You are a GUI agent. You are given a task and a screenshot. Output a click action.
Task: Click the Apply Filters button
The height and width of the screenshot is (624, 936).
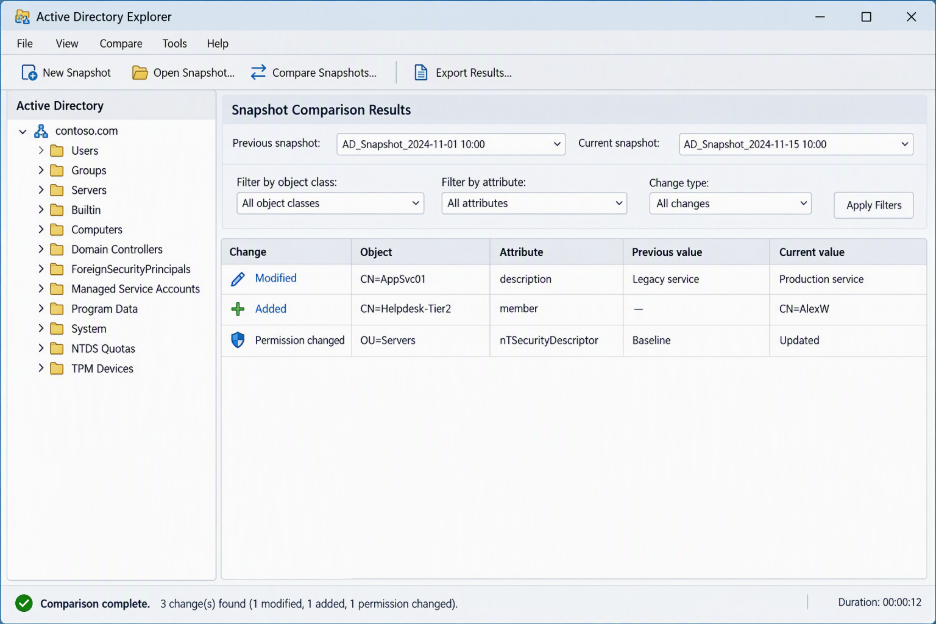pyautogui.click(x=873, y=205)
